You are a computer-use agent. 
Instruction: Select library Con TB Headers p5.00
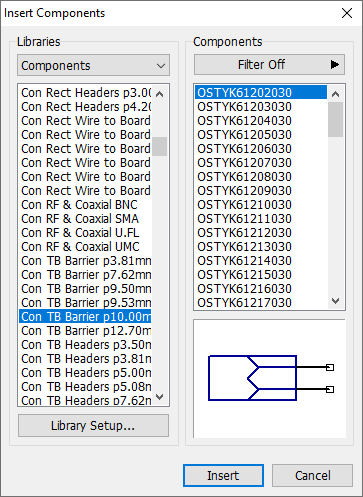(86, 373)
